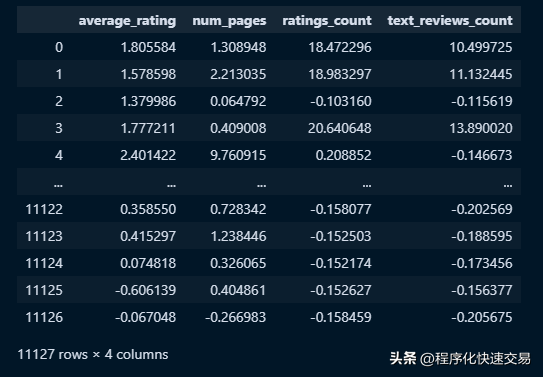
Task: Click num_pages value 0.728342
Action: coord(238,209)
